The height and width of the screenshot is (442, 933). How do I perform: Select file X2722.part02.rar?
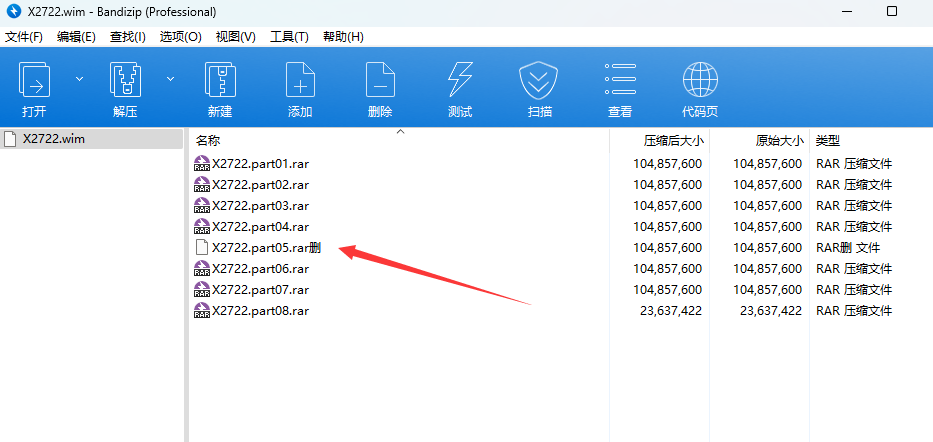coord(260,184)
